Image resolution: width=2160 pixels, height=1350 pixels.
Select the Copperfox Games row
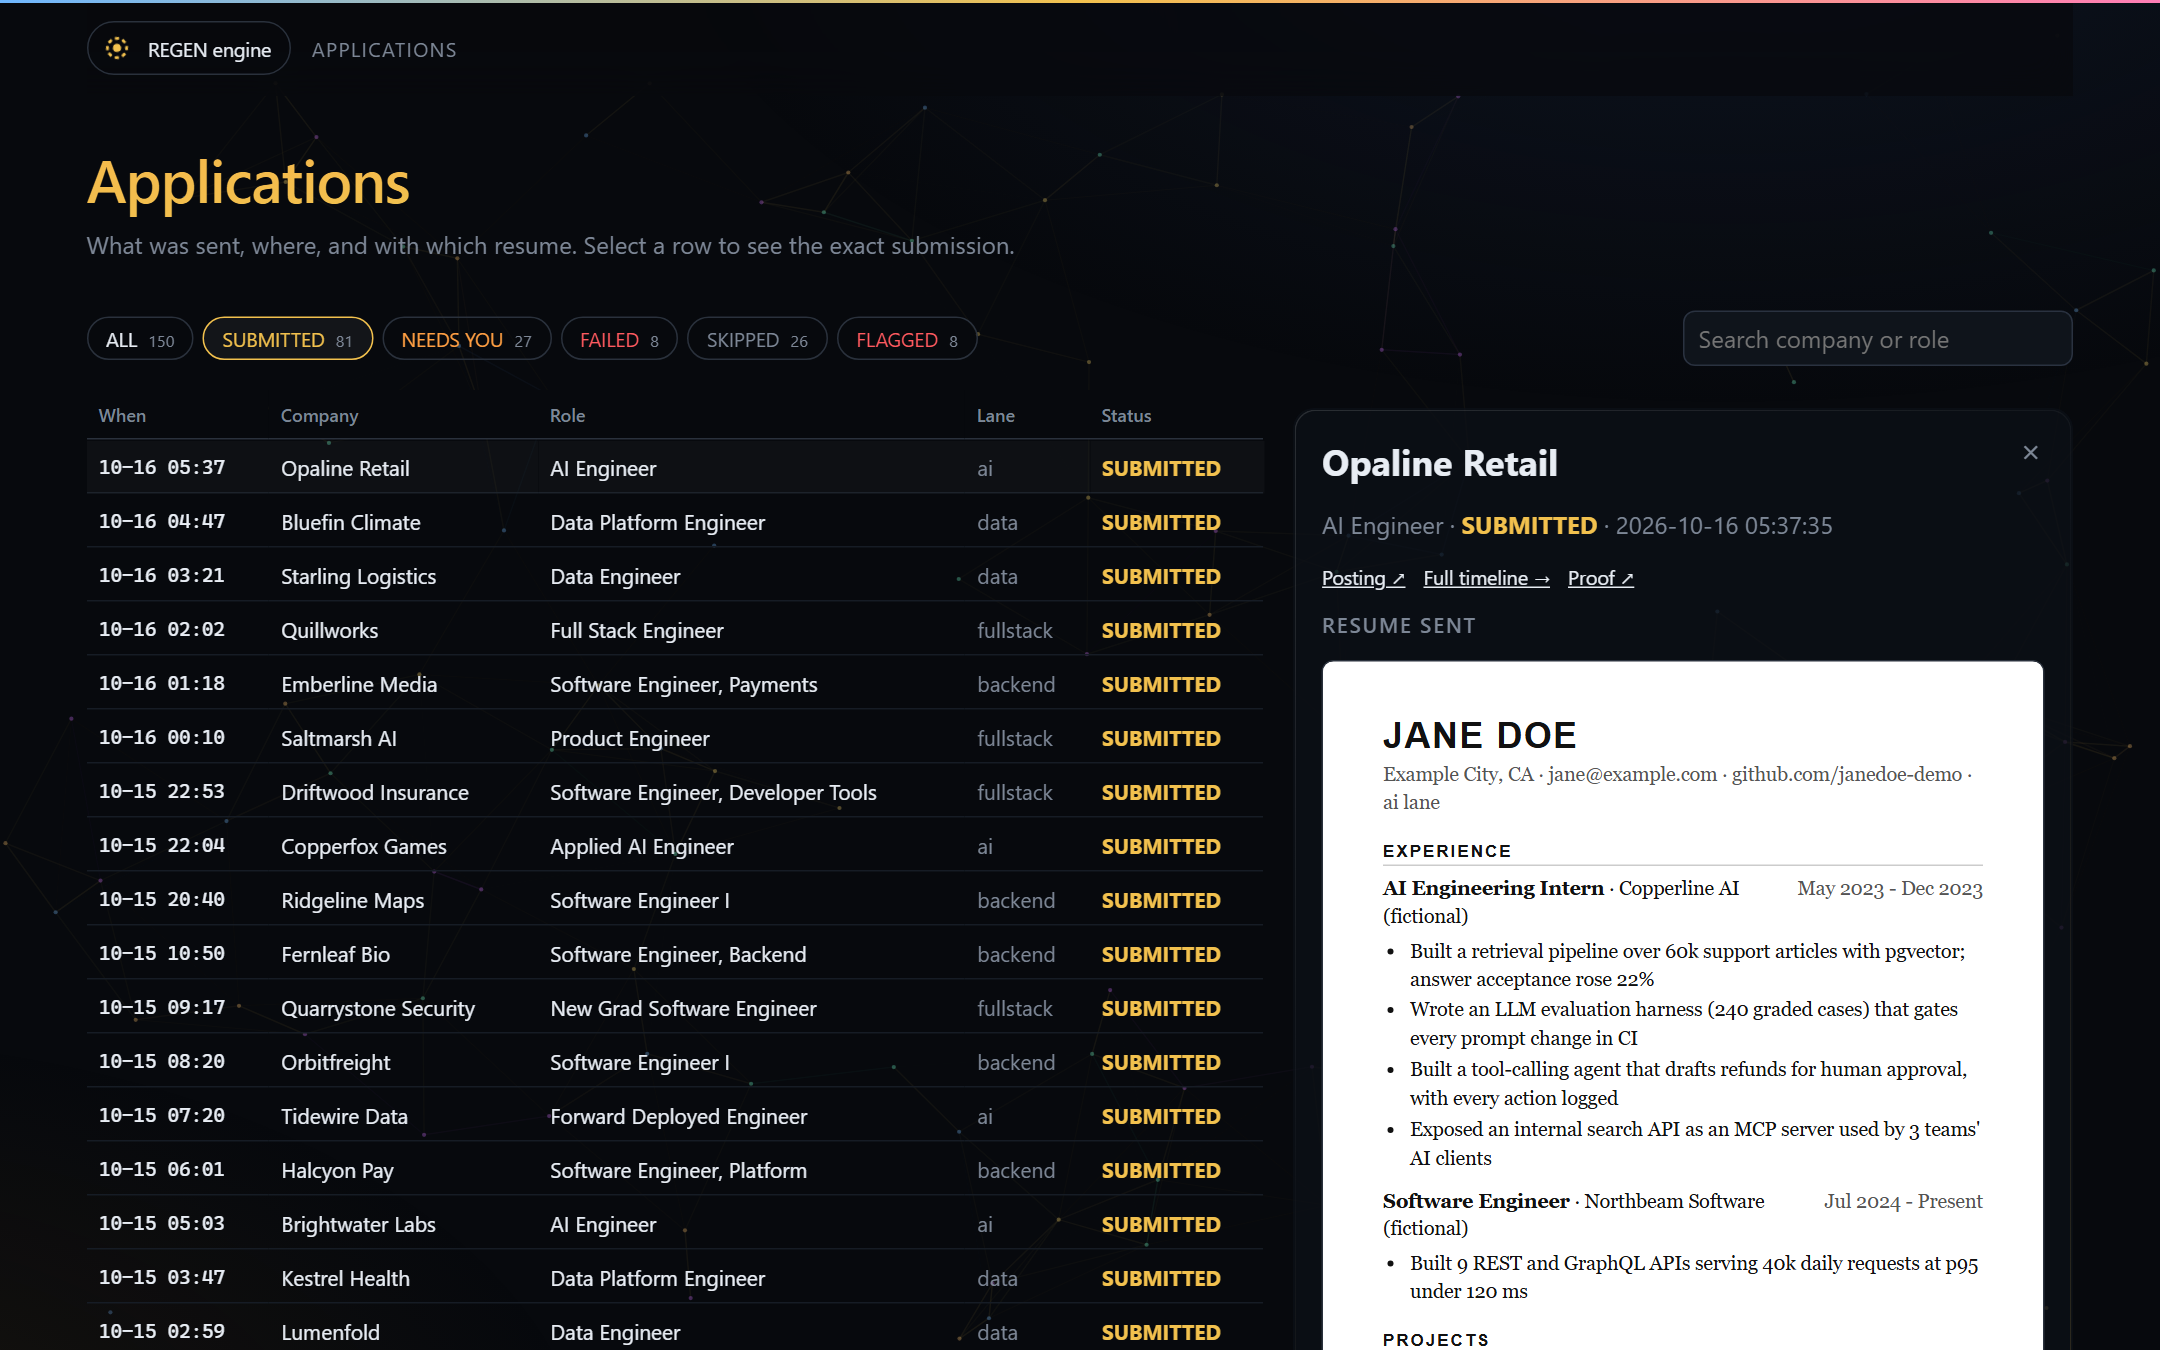[x=675, y=846]
